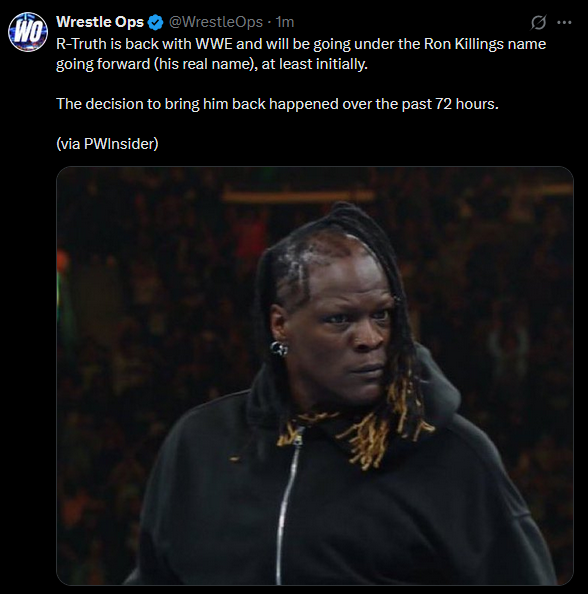Click the blue verified checkmark badge
Screen dimensions: 588x594
(x=155, y=22)
